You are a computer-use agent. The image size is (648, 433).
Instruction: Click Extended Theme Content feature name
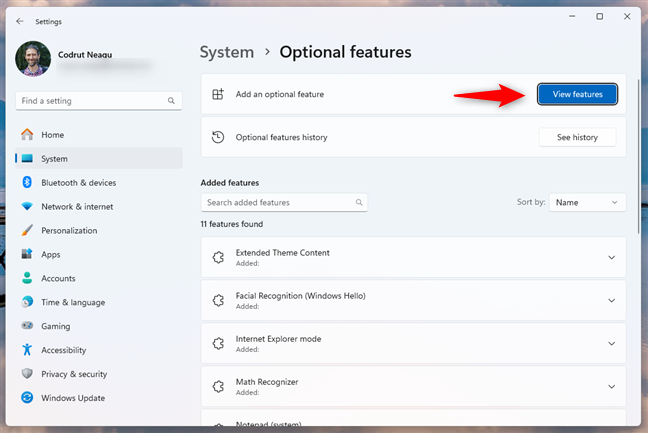coord(283,253)
